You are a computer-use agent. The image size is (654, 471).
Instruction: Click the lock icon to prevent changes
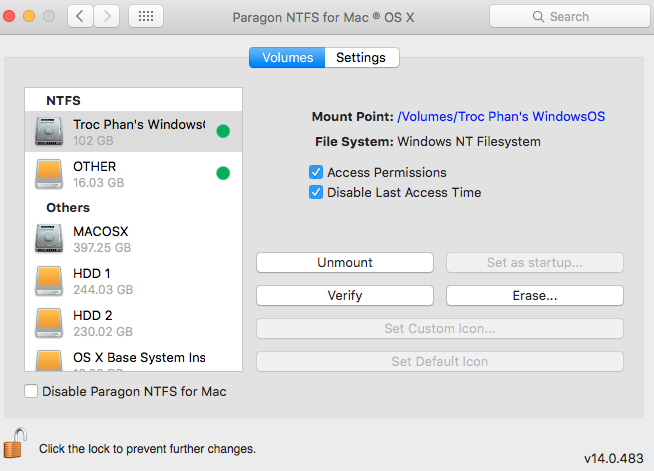click(15, 442)
